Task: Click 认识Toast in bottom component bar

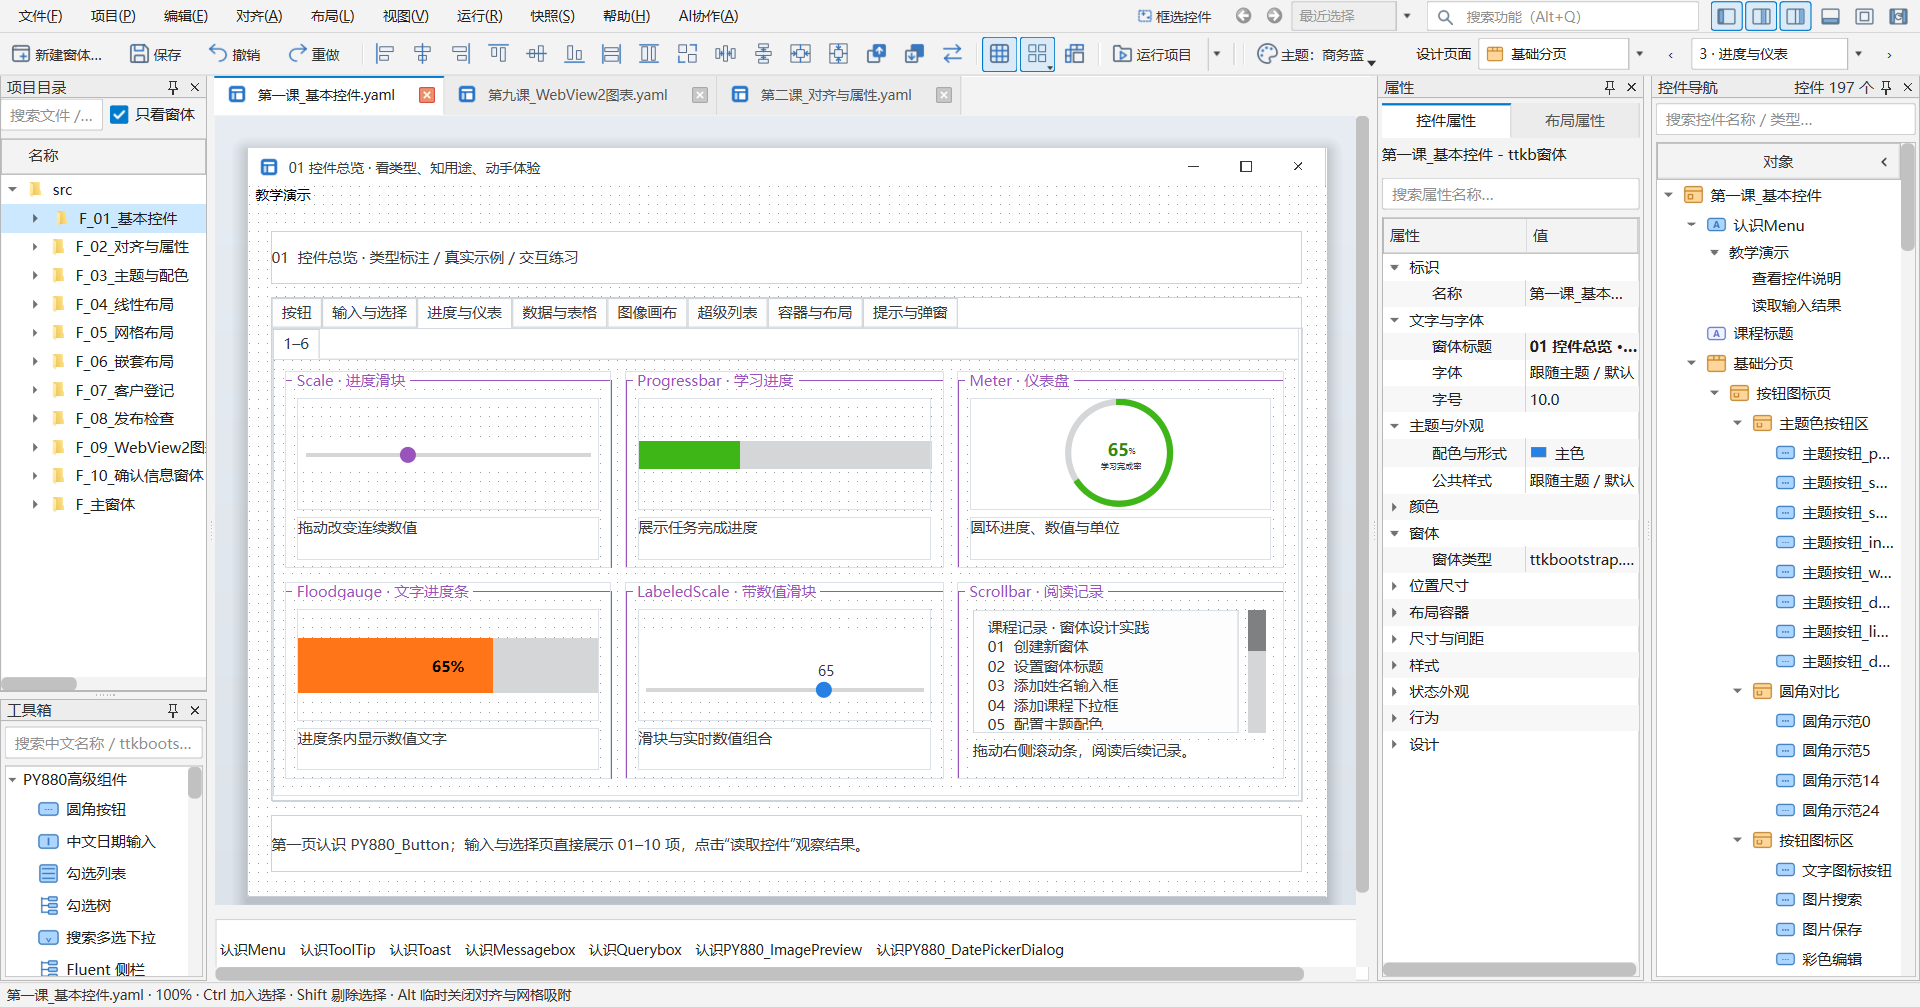Action: point(420,950)
